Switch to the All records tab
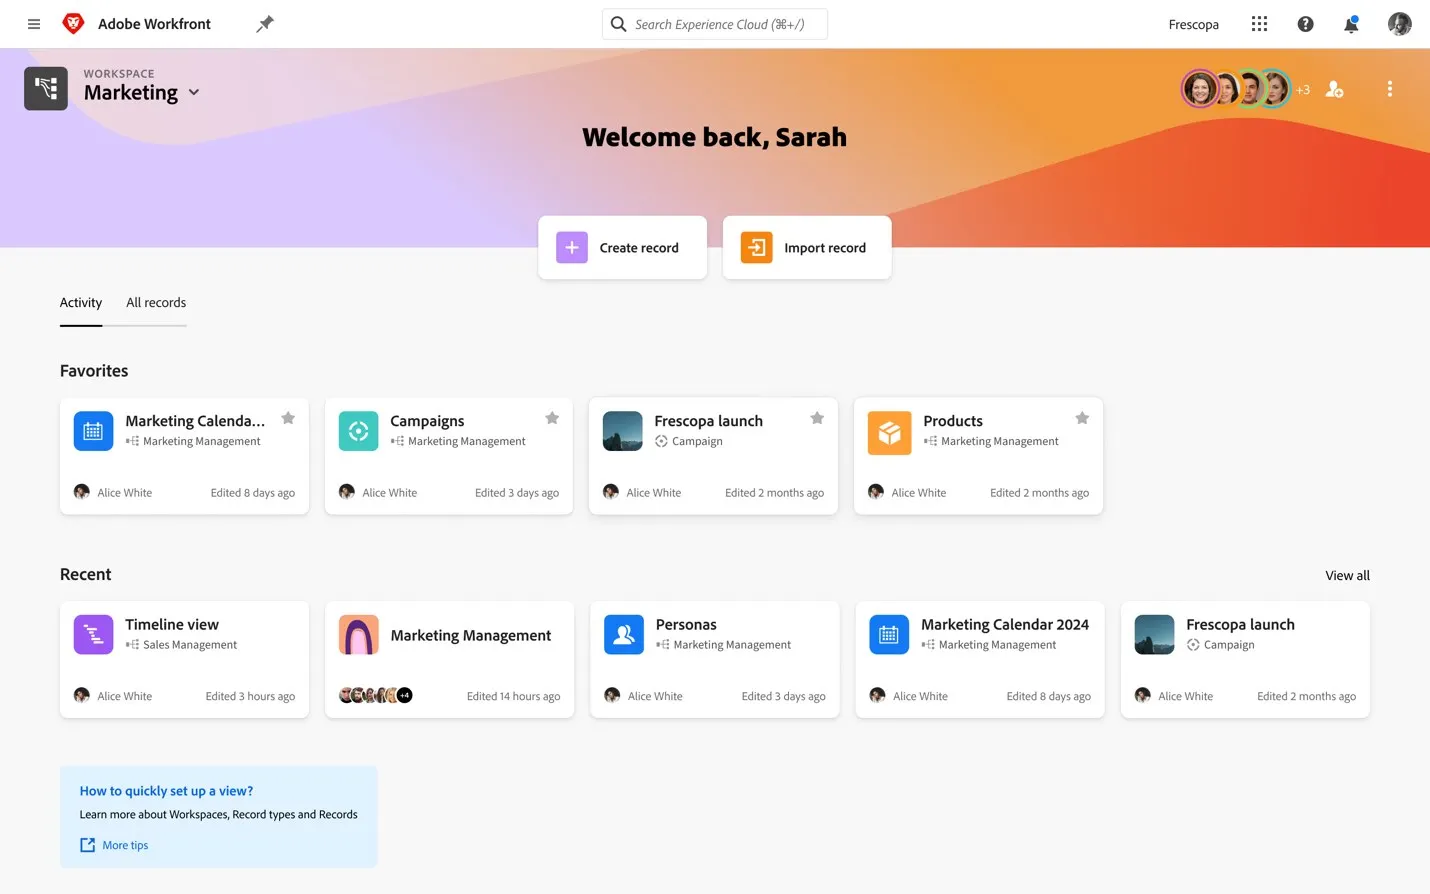 click(155, 302)
